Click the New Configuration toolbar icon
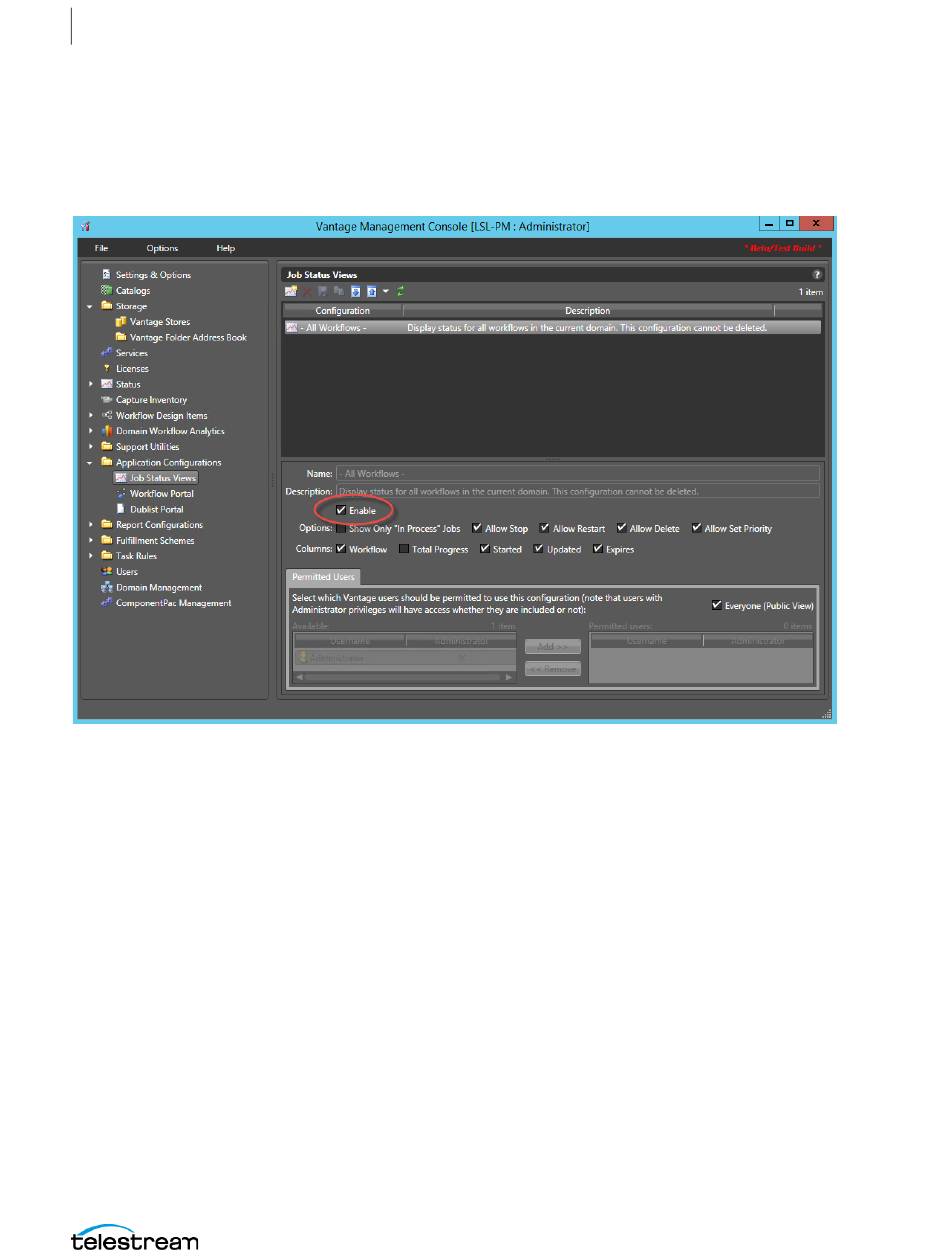950x1260 pixels. [x=290, y=291]
